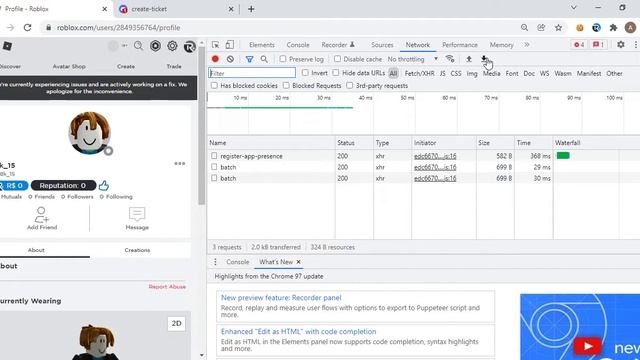The width and height of the screenshot is (640, 360).
Task: Open the Roblox Robux icon
Action: pyautogui.click(x=155, y=46)
